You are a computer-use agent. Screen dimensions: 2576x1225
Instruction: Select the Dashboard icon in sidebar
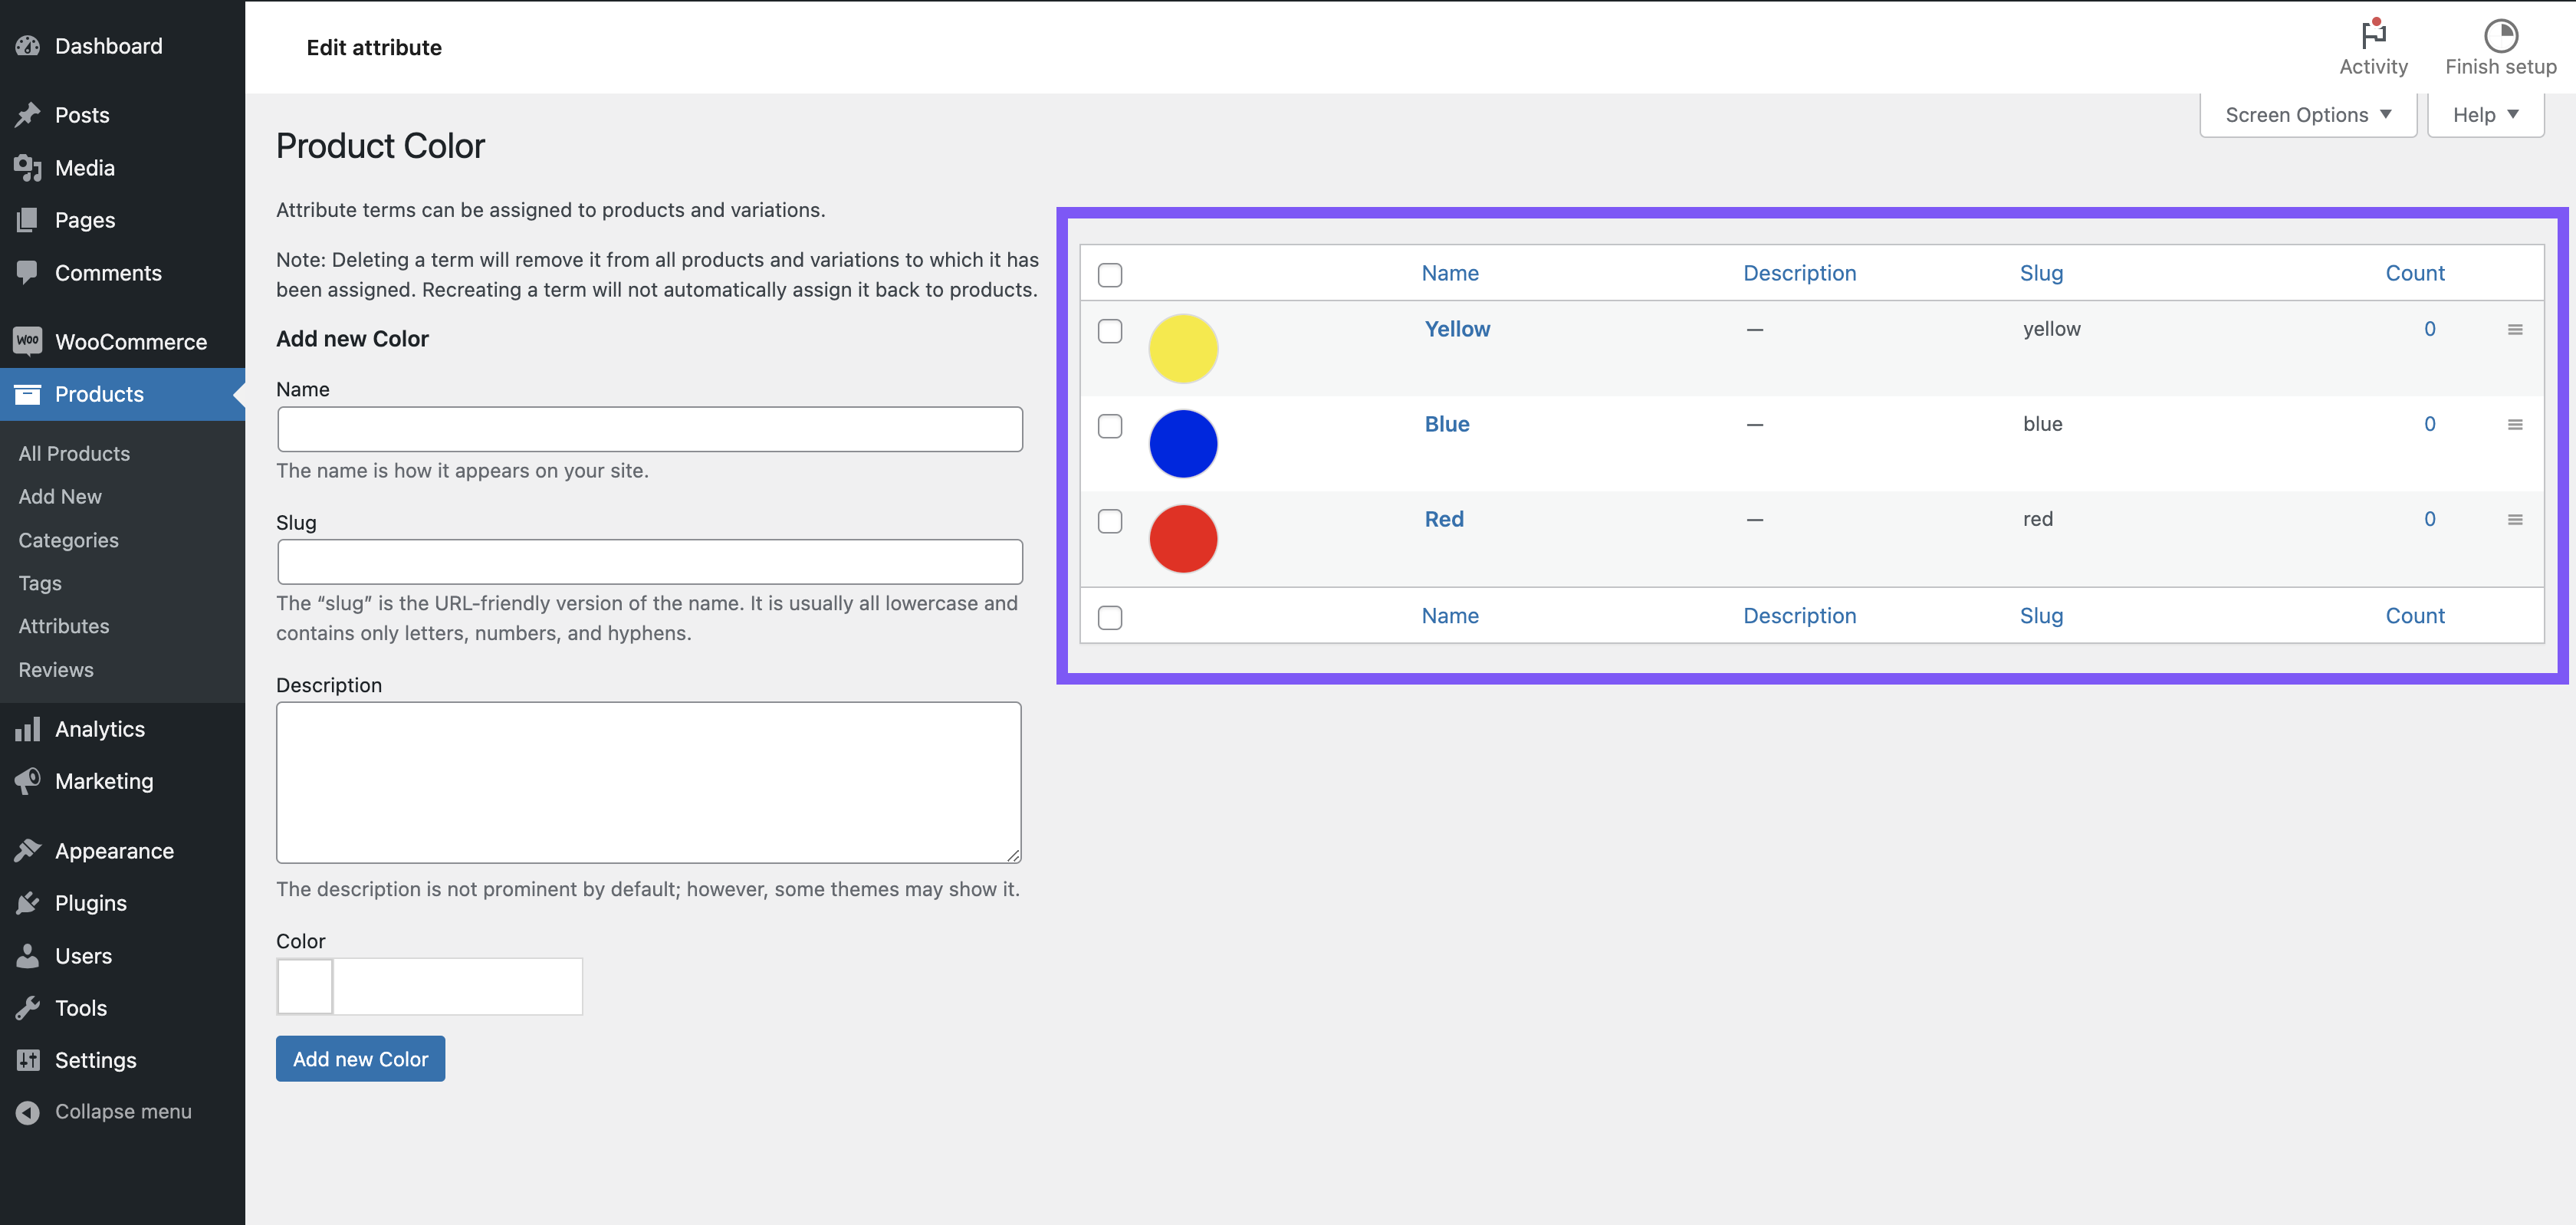[28, 46]
